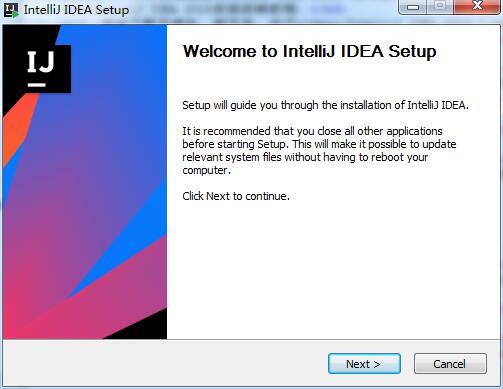Screen dimensions: 503x389
Task: Click the disabled maximize button in title bar
Action: pos(440,7)
